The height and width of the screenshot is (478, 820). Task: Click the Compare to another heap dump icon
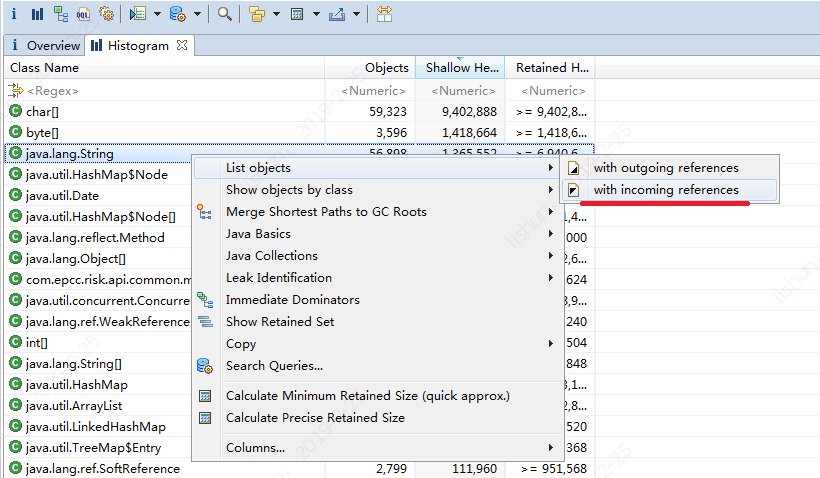coord(384,14)
